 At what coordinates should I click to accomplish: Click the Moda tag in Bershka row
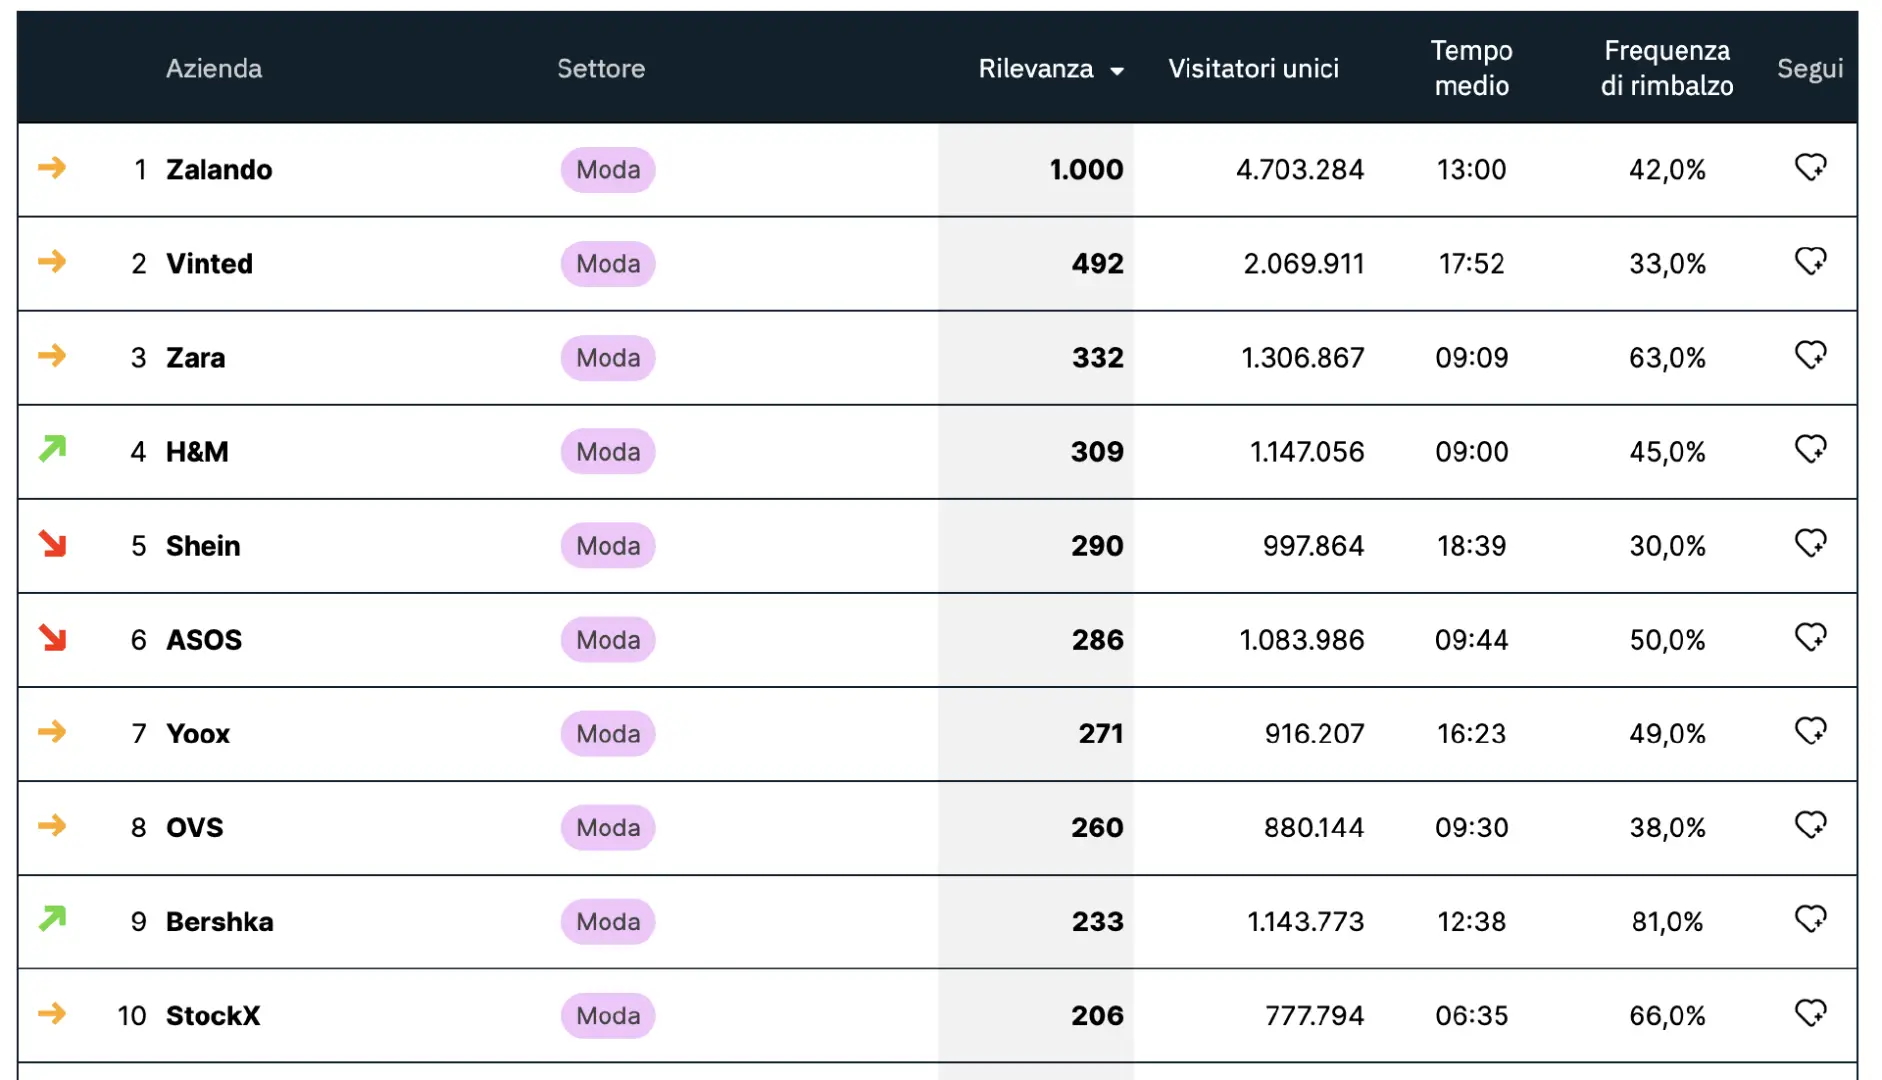[x=608, y=921]
